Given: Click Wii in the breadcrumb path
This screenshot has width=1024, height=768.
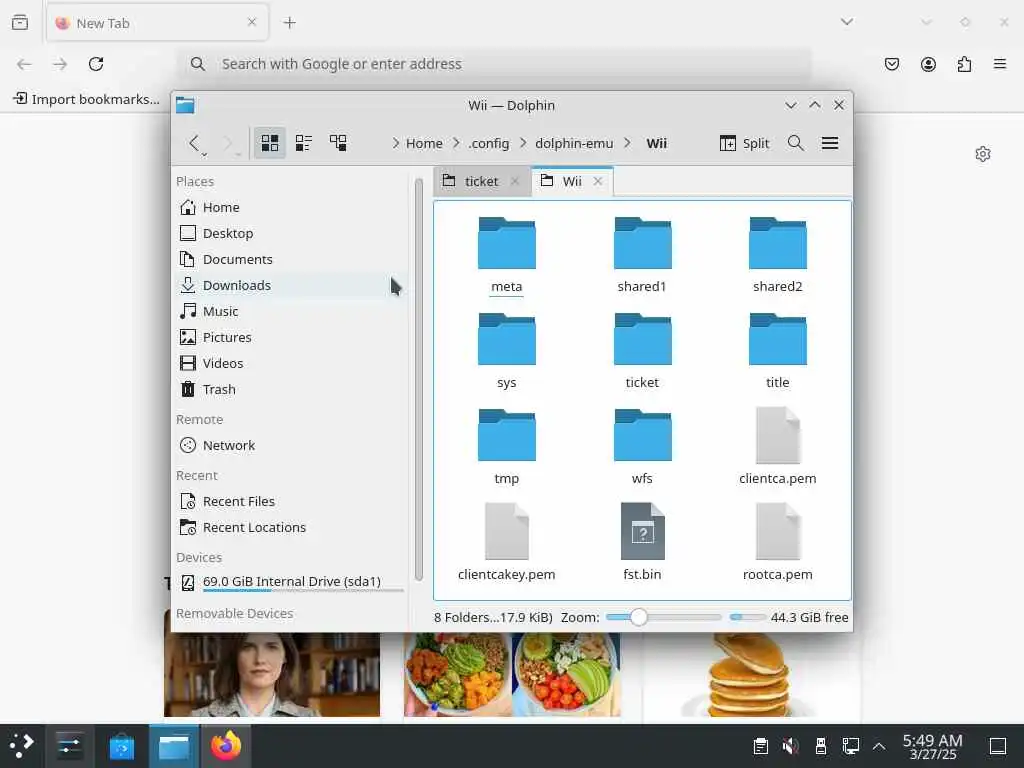Looking at the screenshot, I should click(x=656, y=143).
